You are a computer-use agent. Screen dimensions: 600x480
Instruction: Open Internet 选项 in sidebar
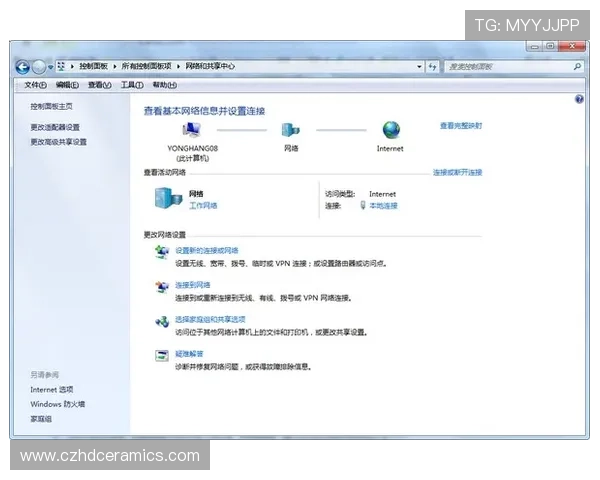52,390
